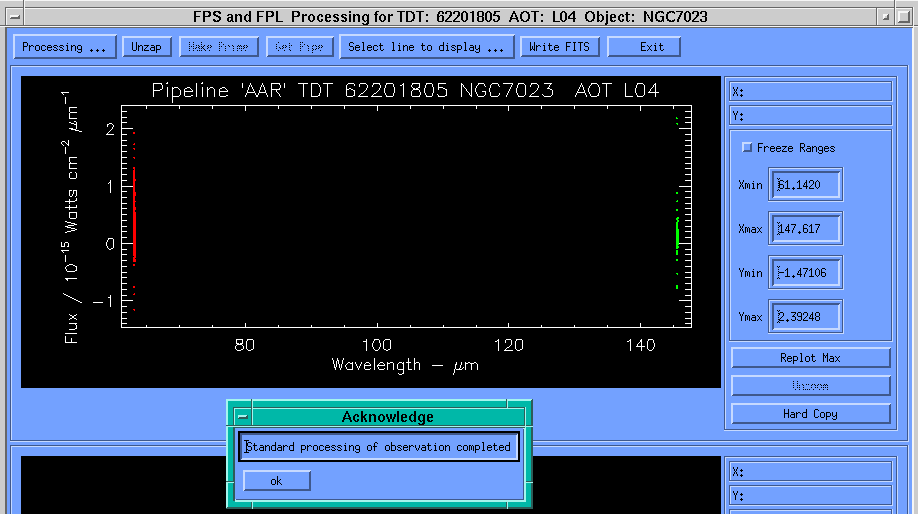Image resolution: width=918 pixels, height=514 pixels.
Task: Click the Y readout field of upper plot
Action: (x=810, y=116)
